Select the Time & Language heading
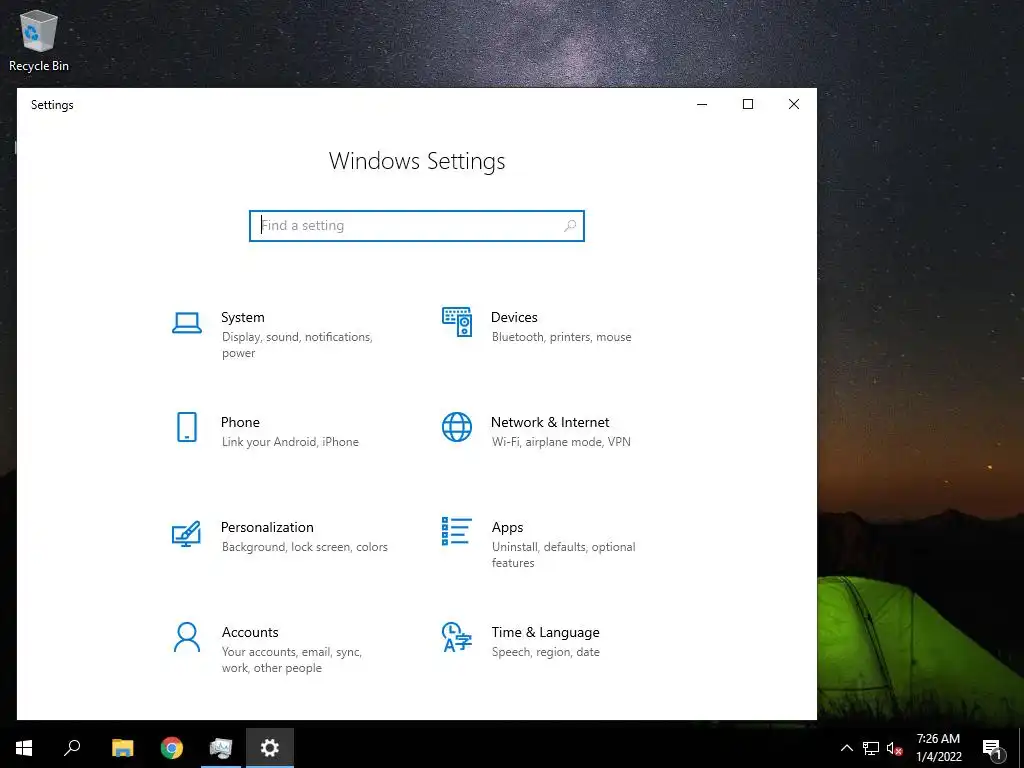Viewport: 1024px width, 768px height. pos(545,632)
